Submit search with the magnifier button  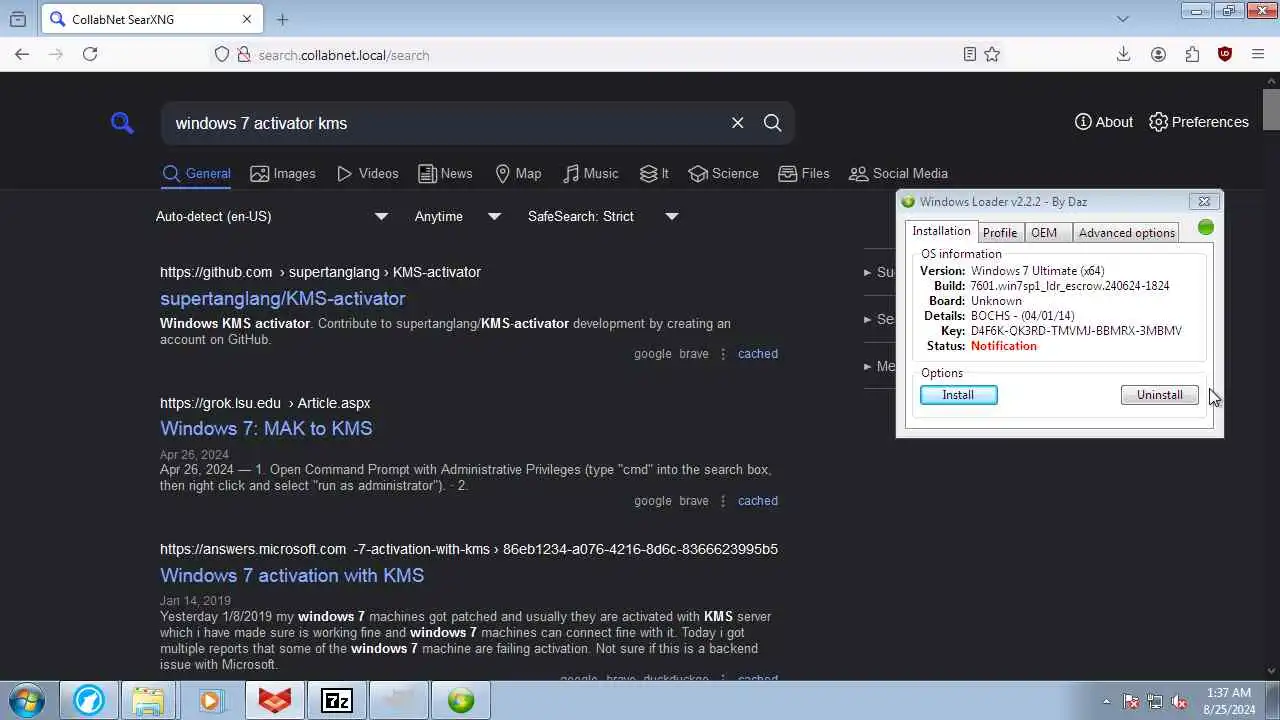point(772,123)
